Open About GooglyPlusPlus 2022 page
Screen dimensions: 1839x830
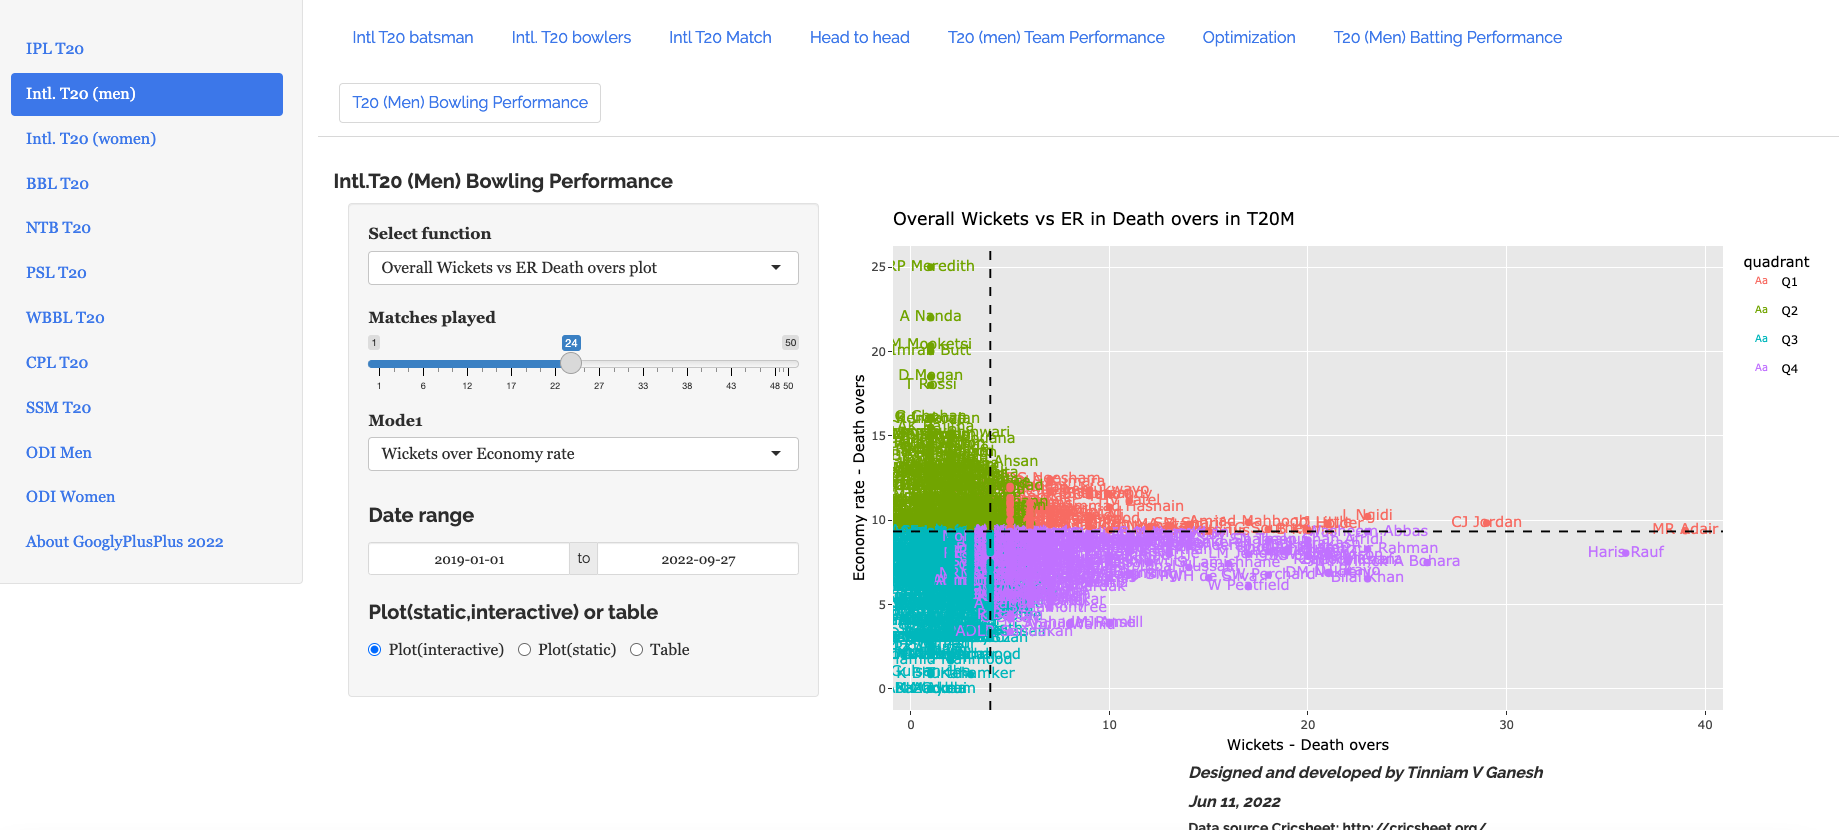124,542
